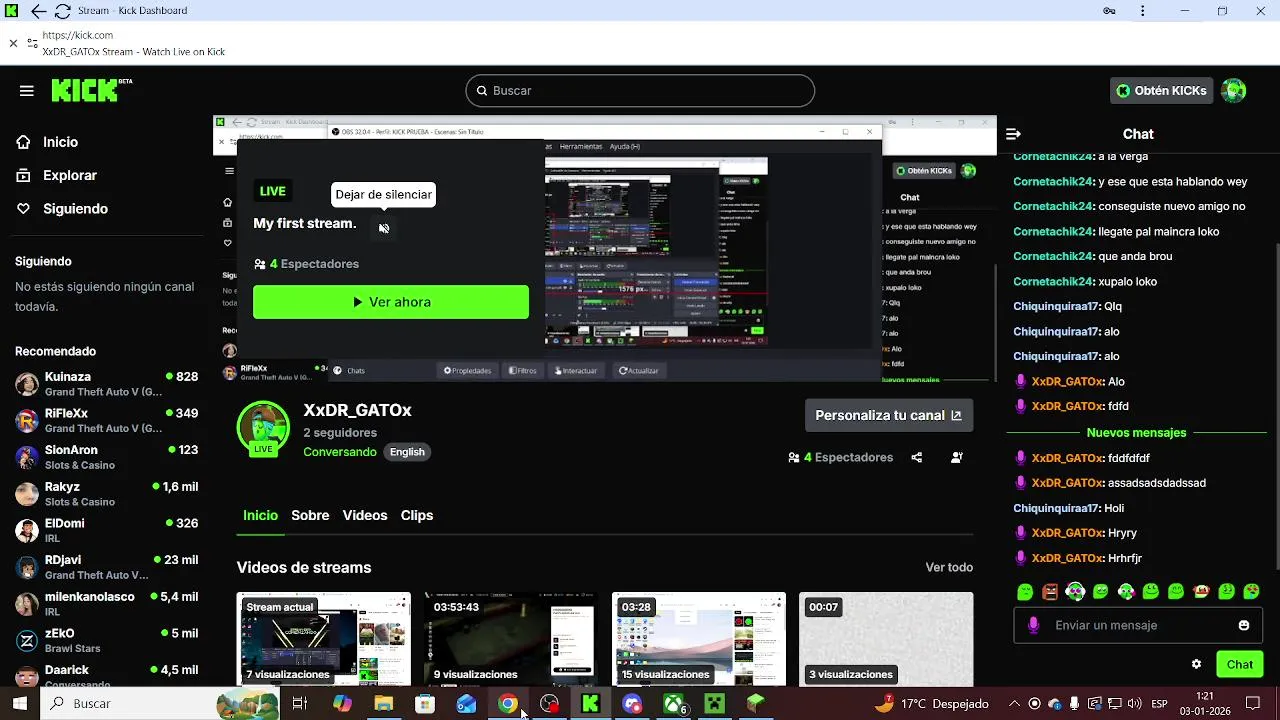Switch to the Clips tab
This screenshot has width=1280, height=720.
(x=417, y=515)
